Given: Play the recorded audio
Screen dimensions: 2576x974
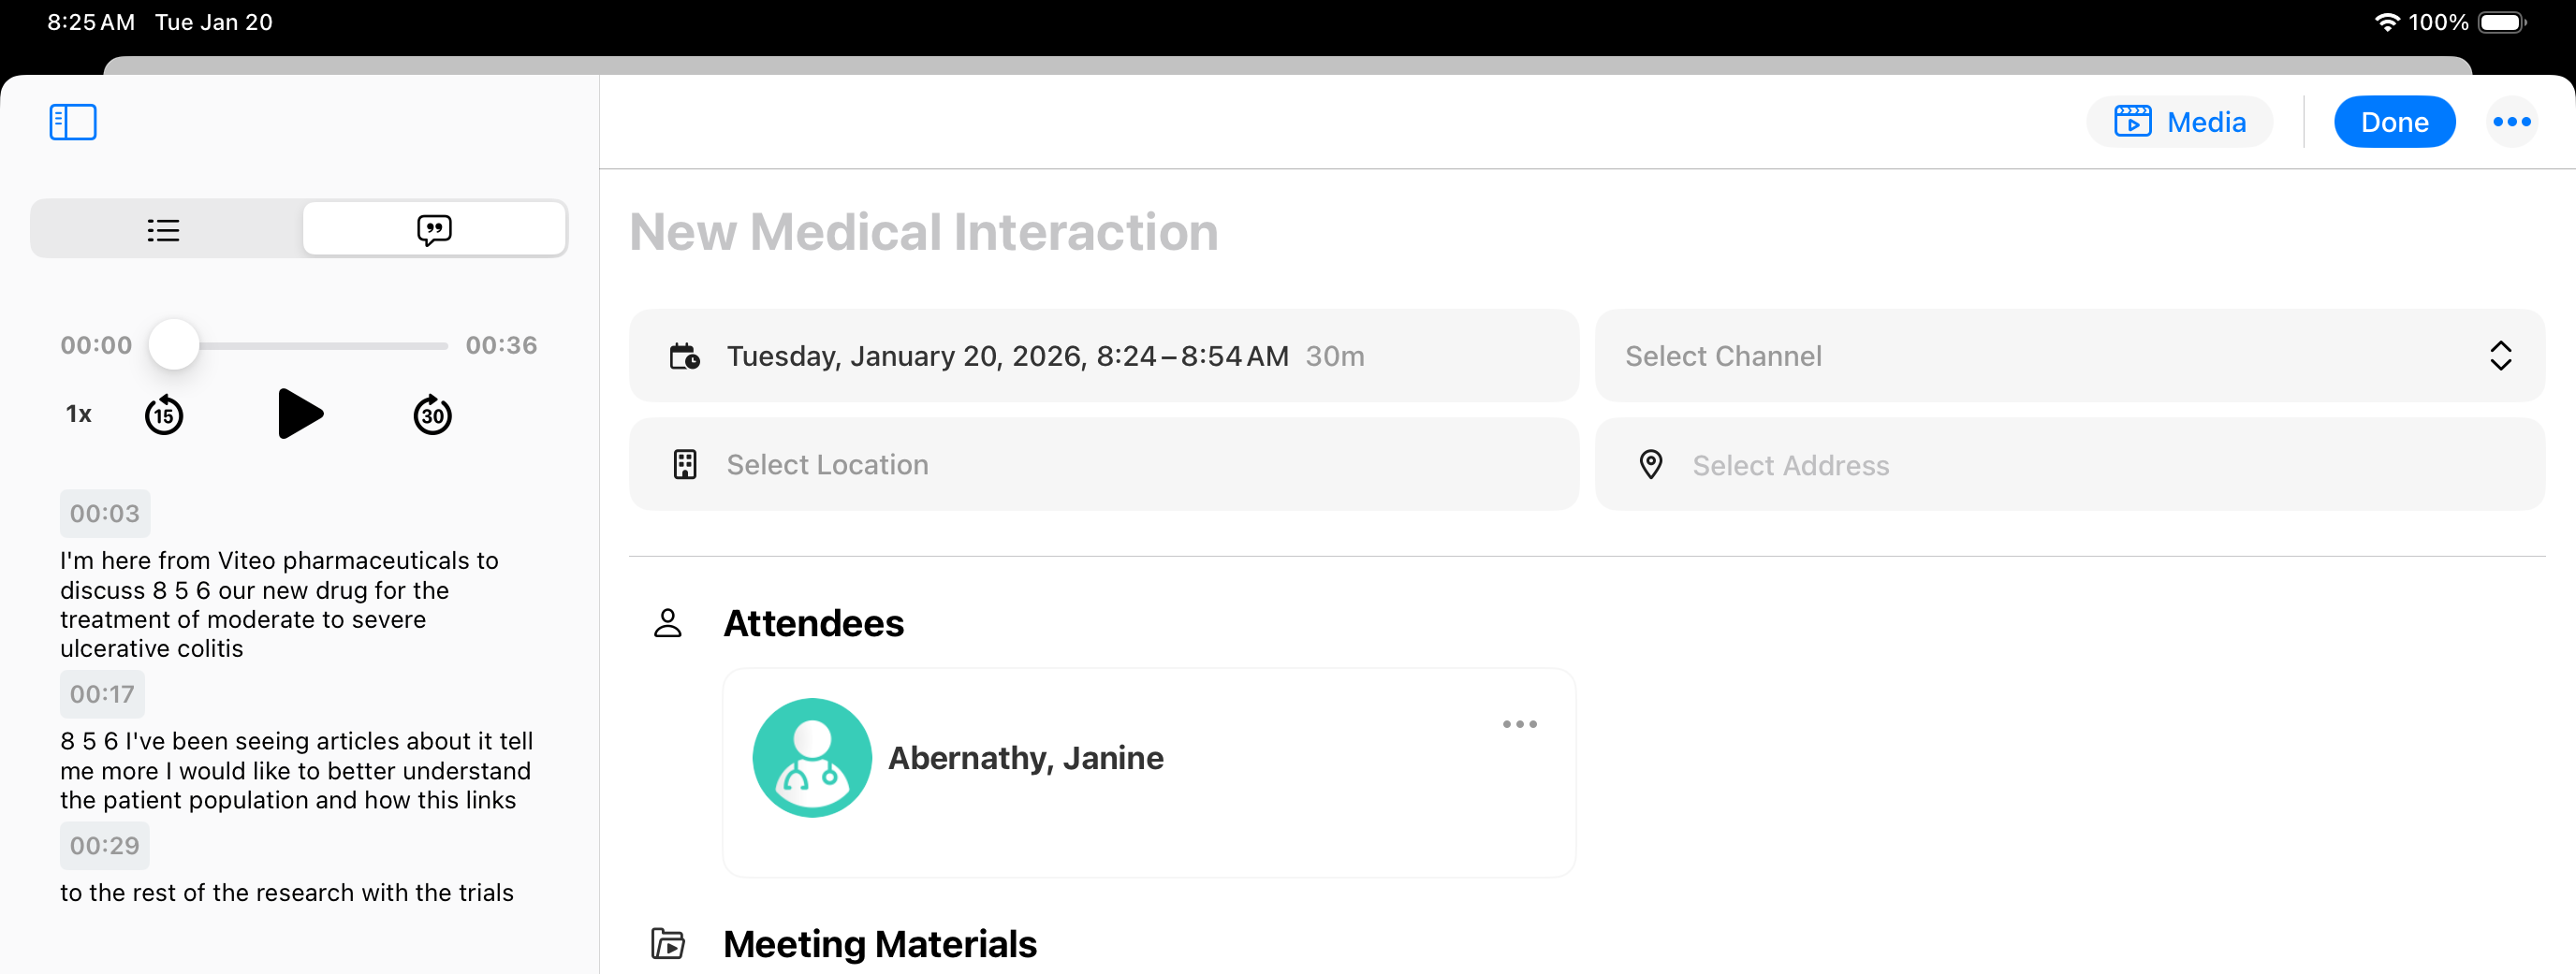Looking at the screenshot, I should pyautogui.click(x=299, y=414).
